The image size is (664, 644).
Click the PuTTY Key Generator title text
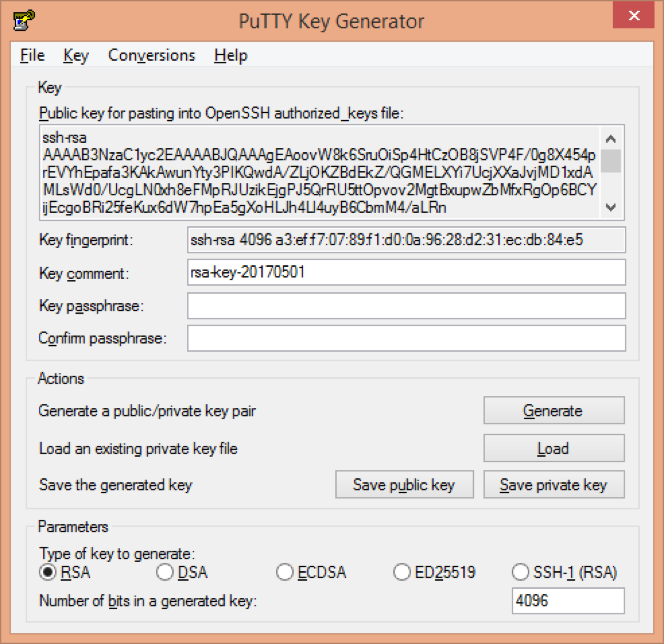(x=332, y=21)
